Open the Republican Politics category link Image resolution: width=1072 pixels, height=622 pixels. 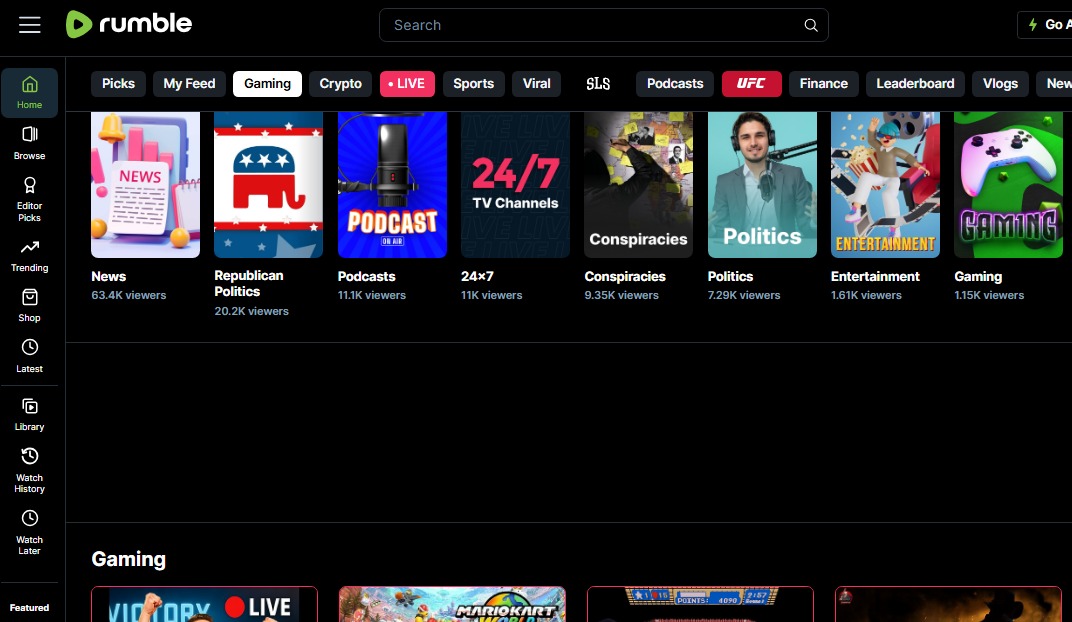249,283
